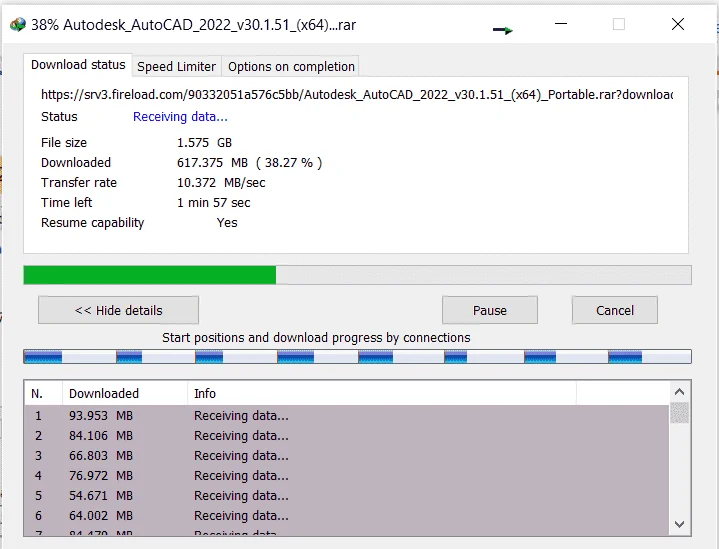Click the connections progress segments bar
The height and width of the screenshot is (549, 719).
(357, 356)
